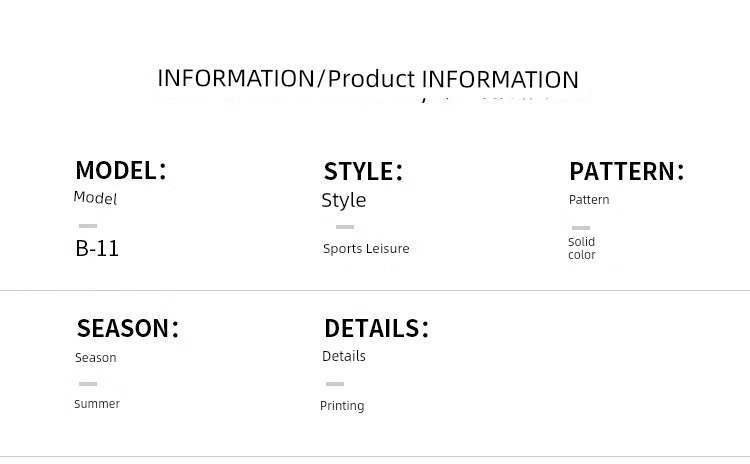Click the gray dash above "Printing"
The width and height of the screenshot is (750, 464).
pyautogui.click(x=335, y=384)
